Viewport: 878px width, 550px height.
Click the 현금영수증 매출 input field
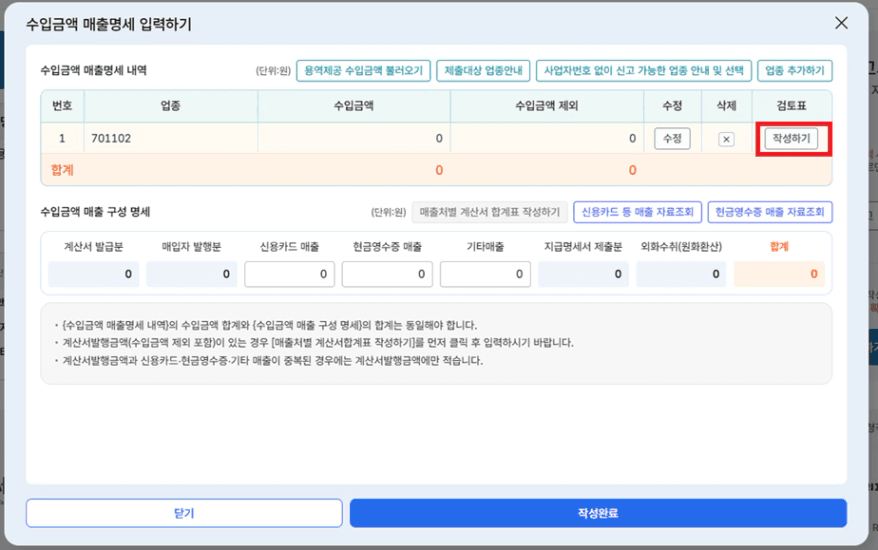pyautogui.click(x=387, y=274)
